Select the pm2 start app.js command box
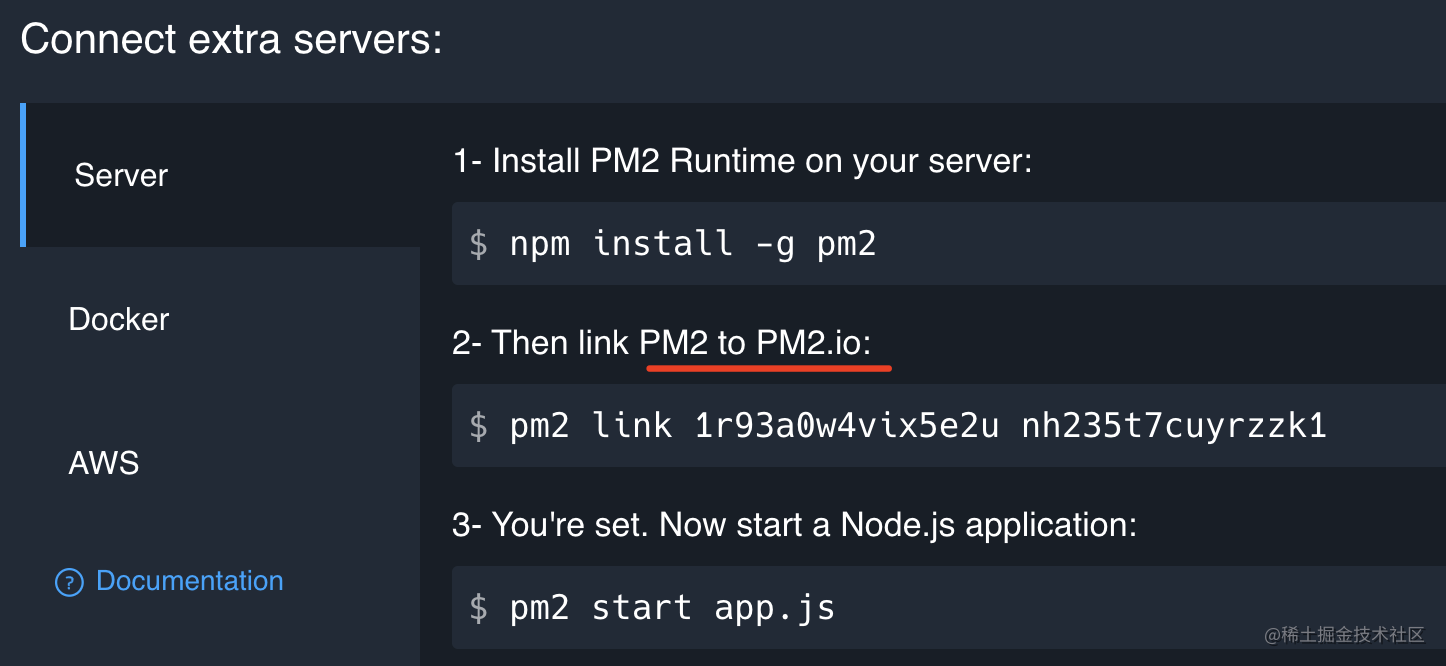The image size is (1446, 666). coord(900,607)
